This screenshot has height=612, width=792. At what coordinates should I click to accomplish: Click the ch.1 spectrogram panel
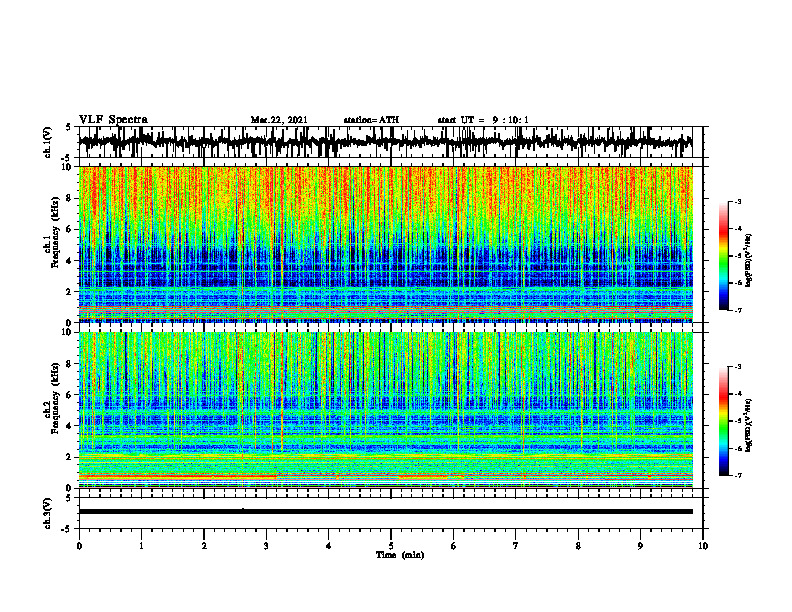386,244
